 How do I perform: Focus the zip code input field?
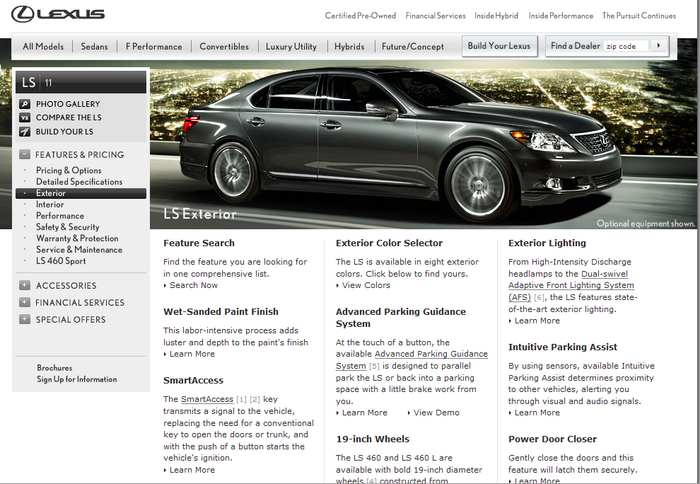point(625,46)
